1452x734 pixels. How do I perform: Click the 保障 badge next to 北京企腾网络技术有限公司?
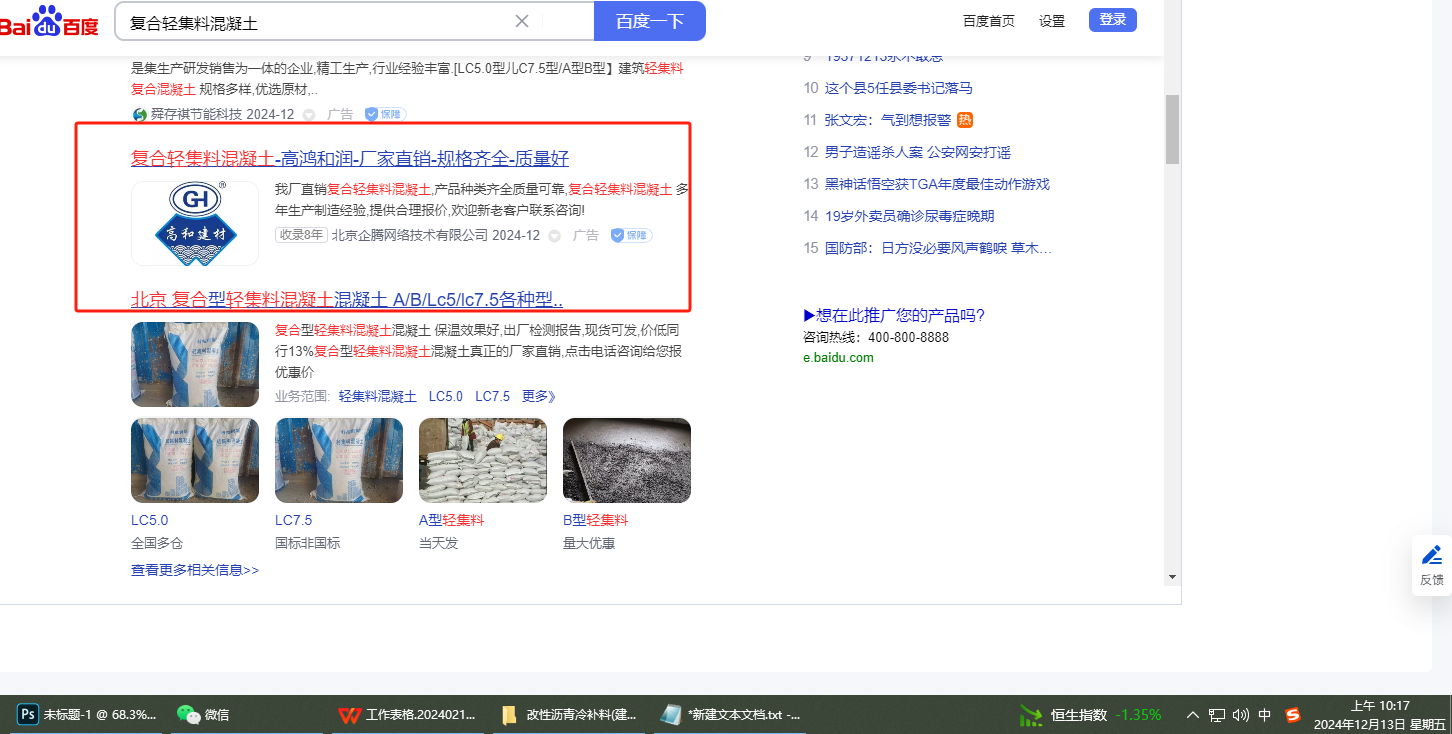(x=631, y=235)
